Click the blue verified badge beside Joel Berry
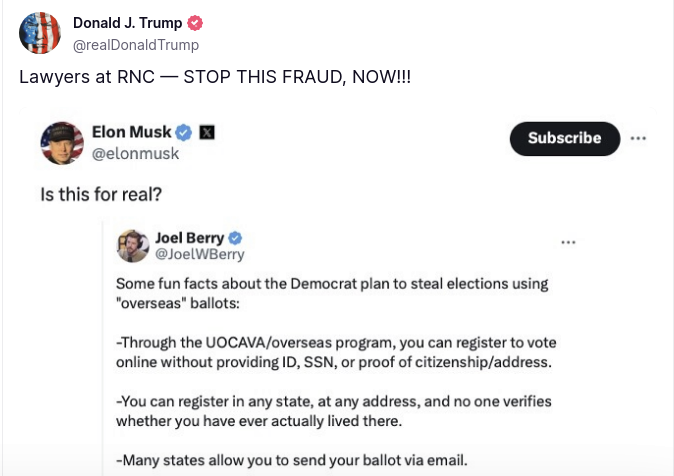The width and height of the screenshot is (674, 476). click(235, 238)
